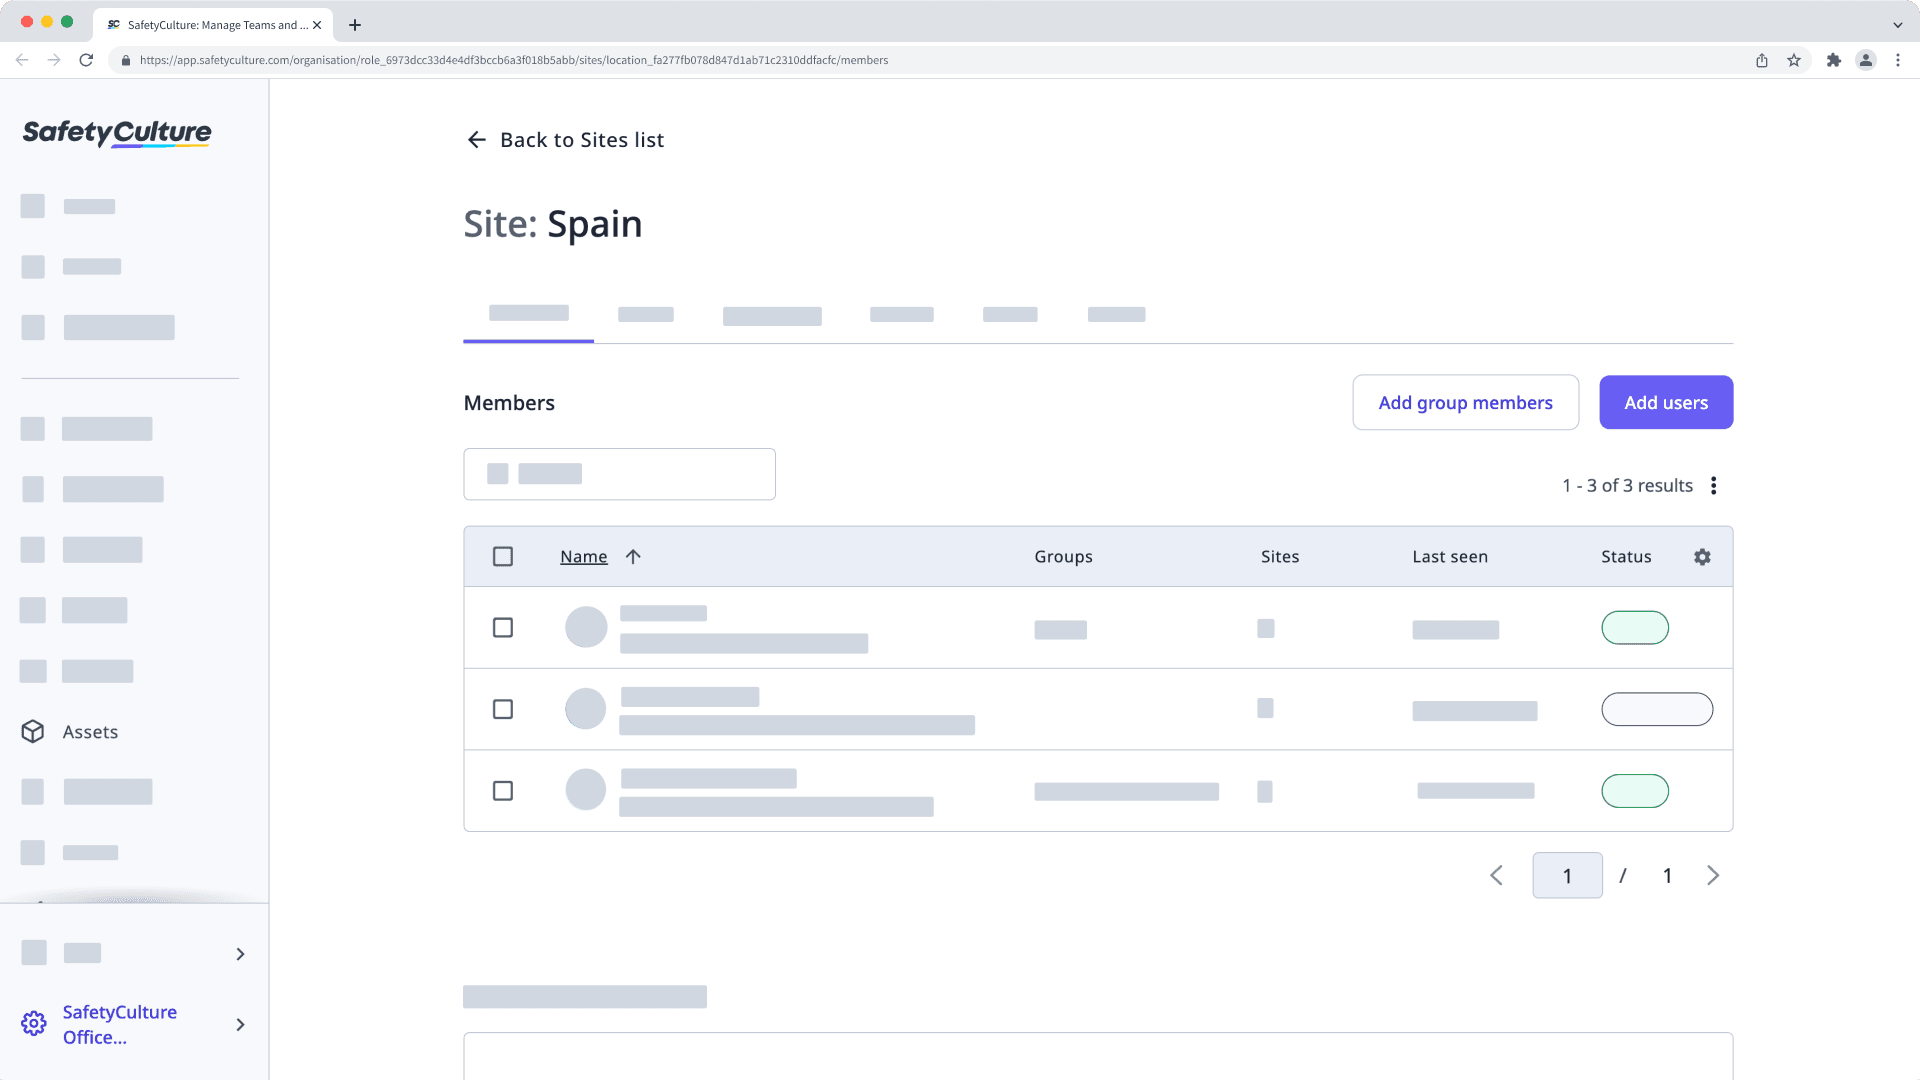Screen dimensions: 1920x1080
Task: Open the column settings gear in the table header
Action: [1702, 557]
